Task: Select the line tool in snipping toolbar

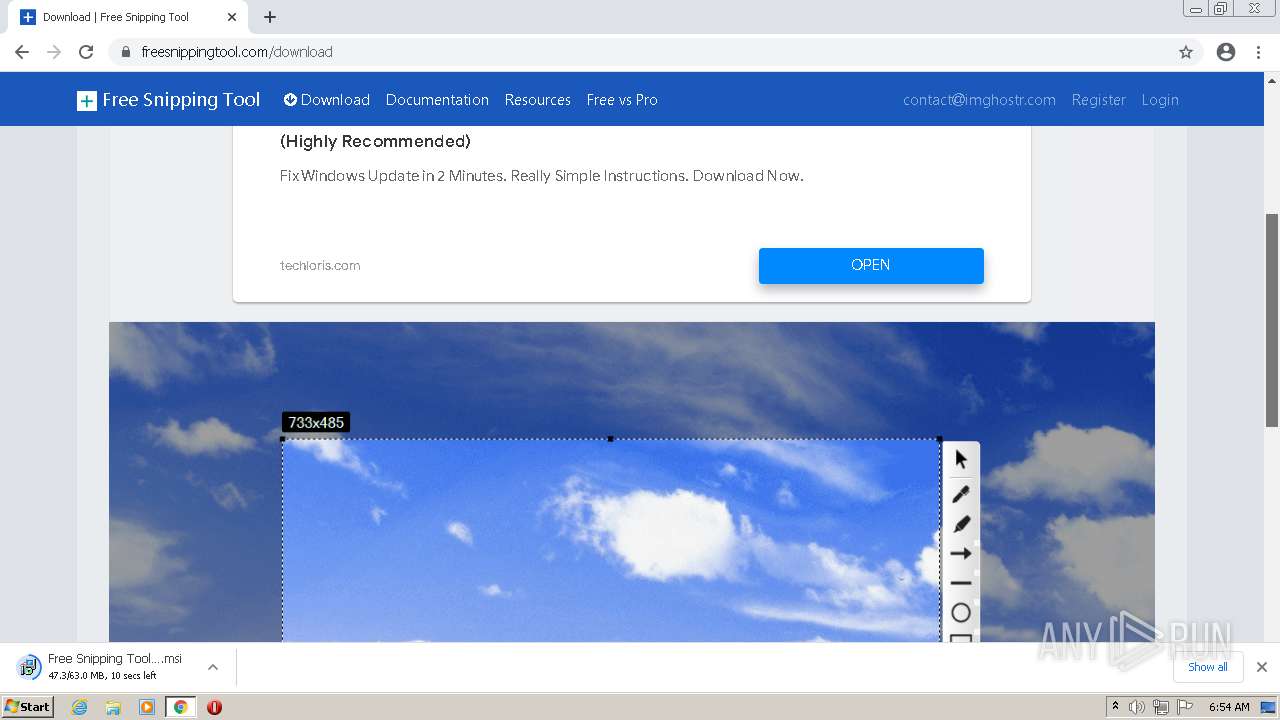Action: pos(961,583)
